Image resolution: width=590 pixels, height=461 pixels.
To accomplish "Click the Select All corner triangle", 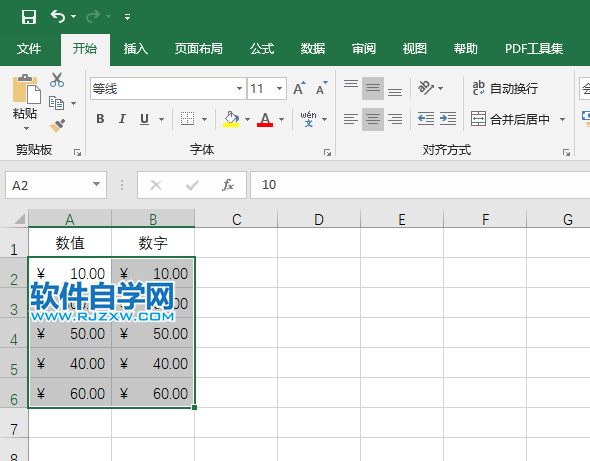I will (x=19, y=219).
